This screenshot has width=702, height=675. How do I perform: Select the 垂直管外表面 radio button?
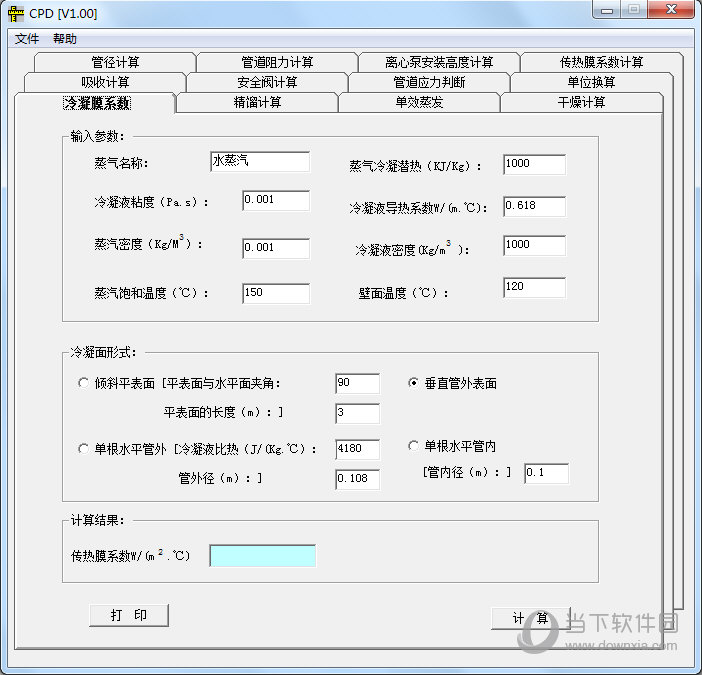point(413,383)
